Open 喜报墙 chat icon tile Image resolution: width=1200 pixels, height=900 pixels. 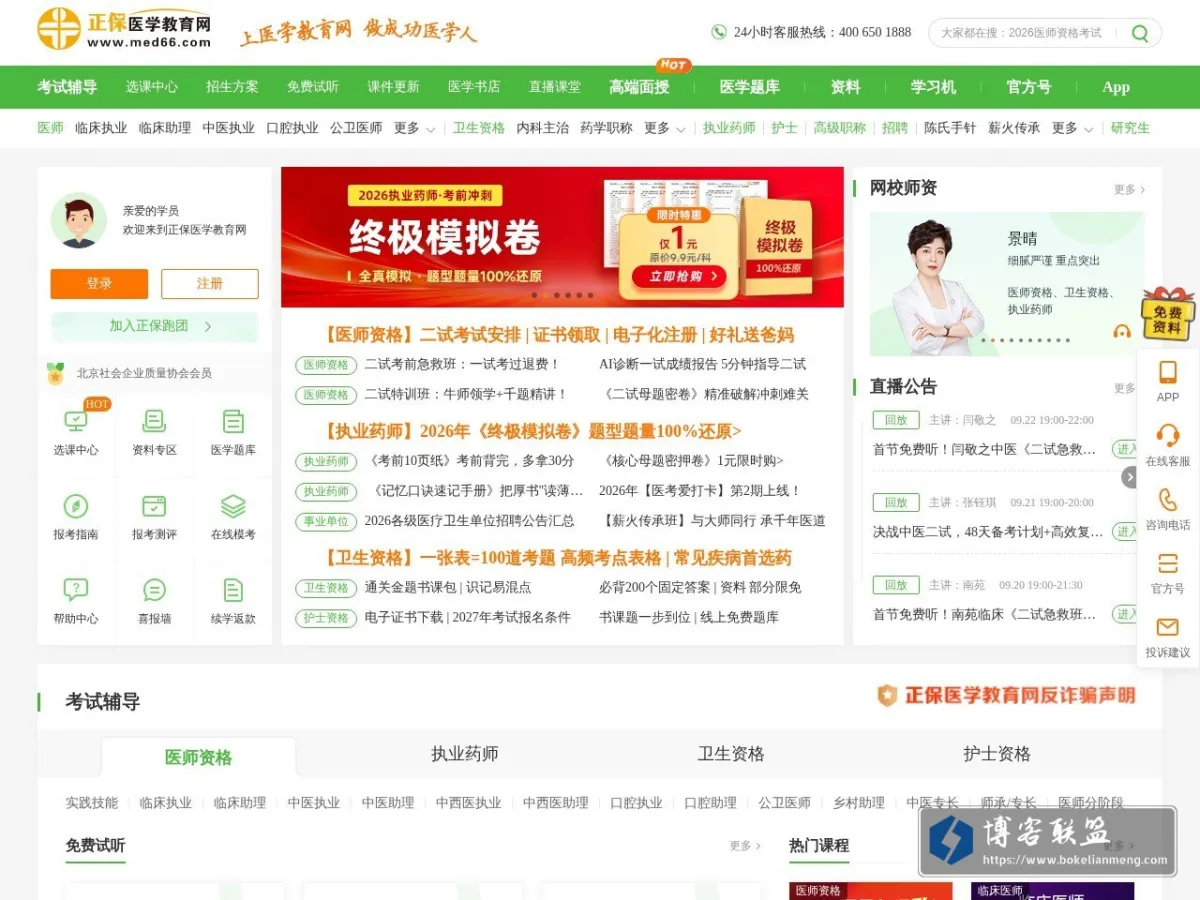154,590
